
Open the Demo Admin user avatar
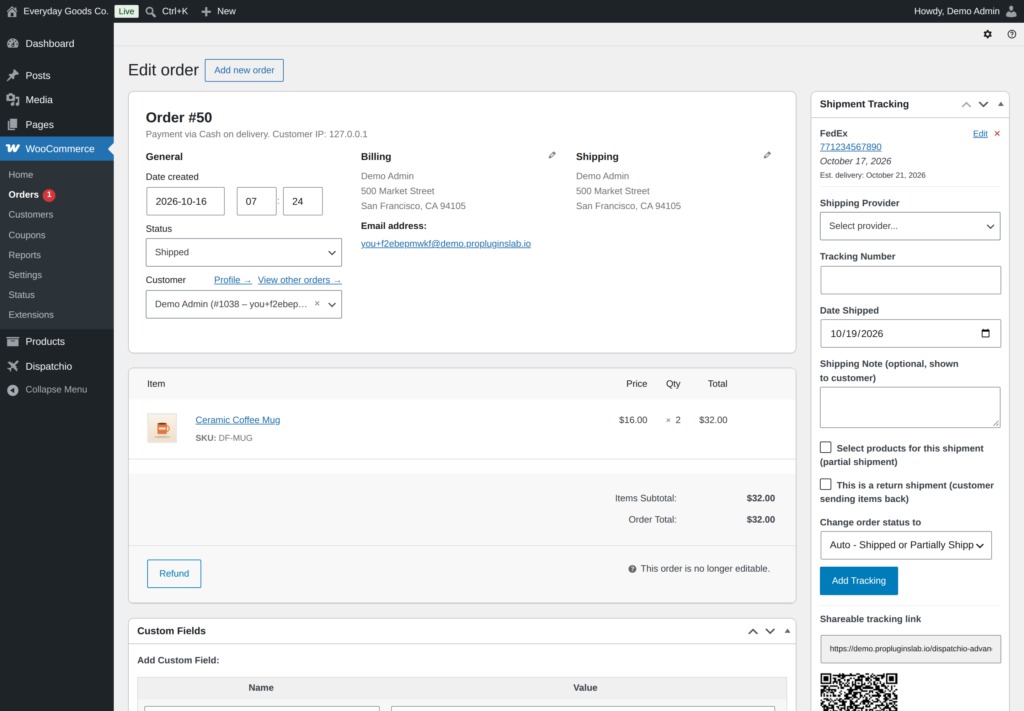(x=1011, y=11)
